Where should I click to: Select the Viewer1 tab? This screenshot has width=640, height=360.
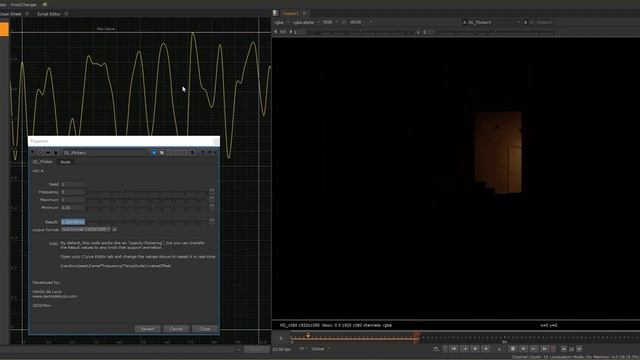point(291,13)
